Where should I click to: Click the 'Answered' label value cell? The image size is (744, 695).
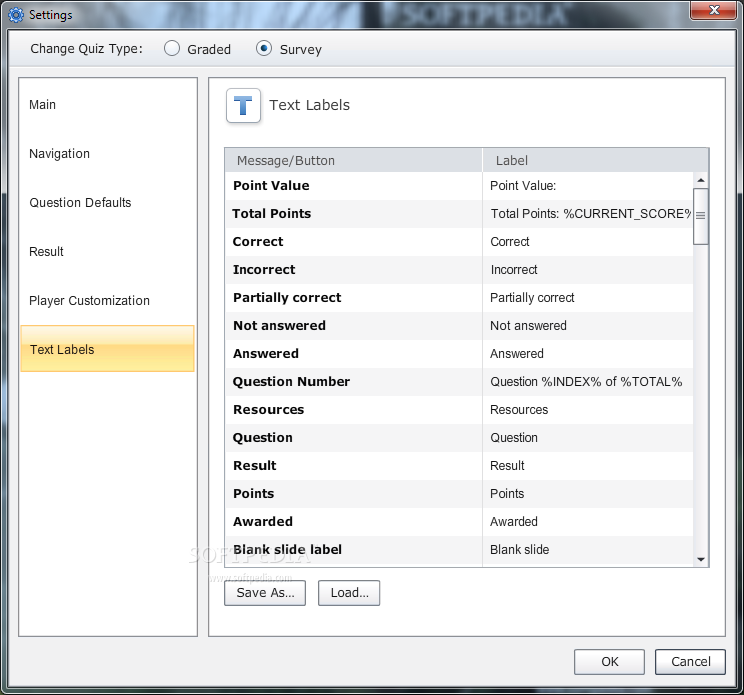coord(587,353)
